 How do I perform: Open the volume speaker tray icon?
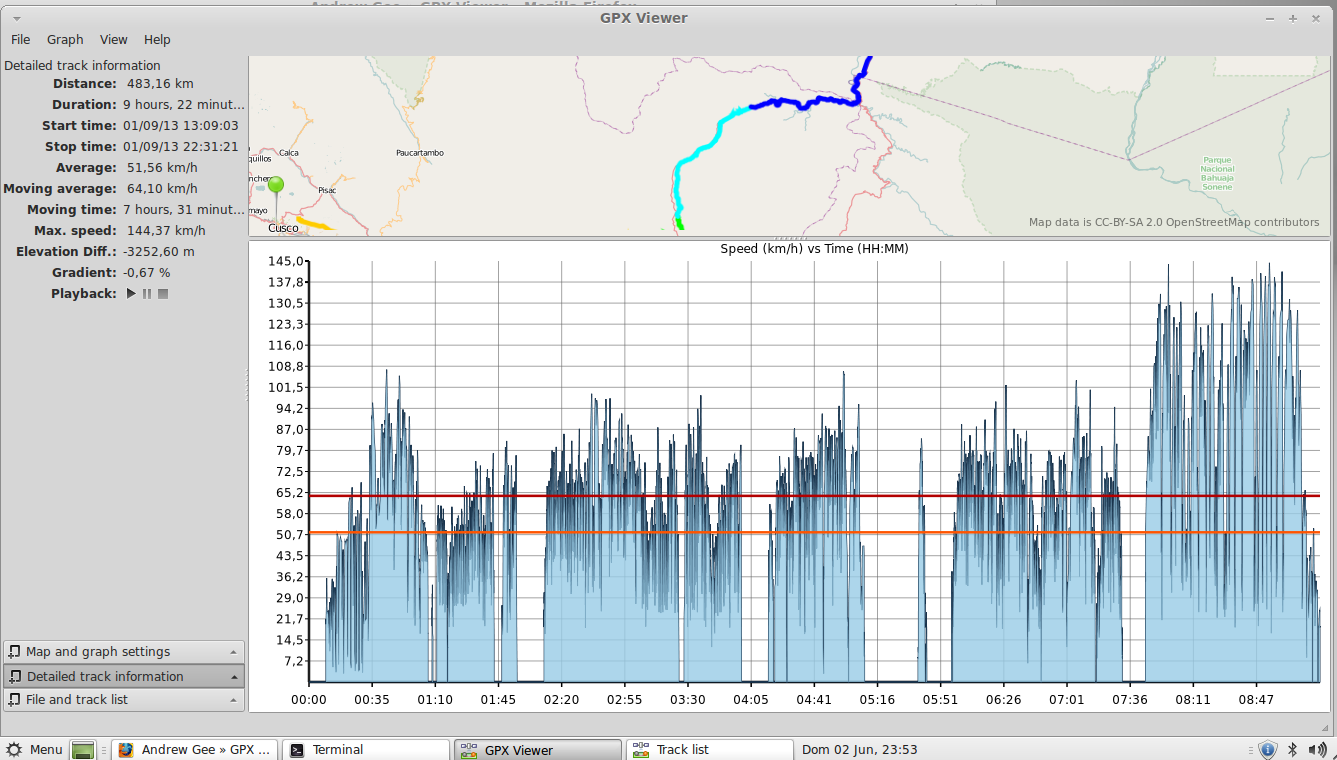[x=1316, y=750]
